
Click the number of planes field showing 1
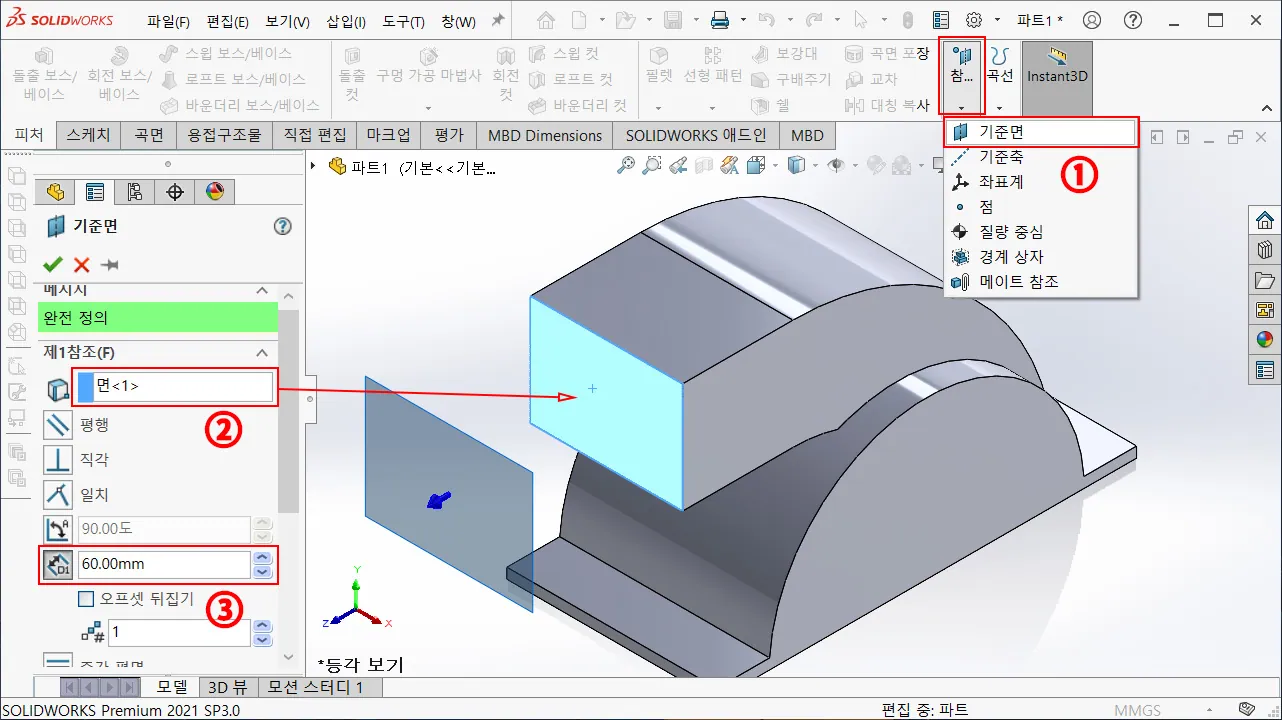coord(178,632)
